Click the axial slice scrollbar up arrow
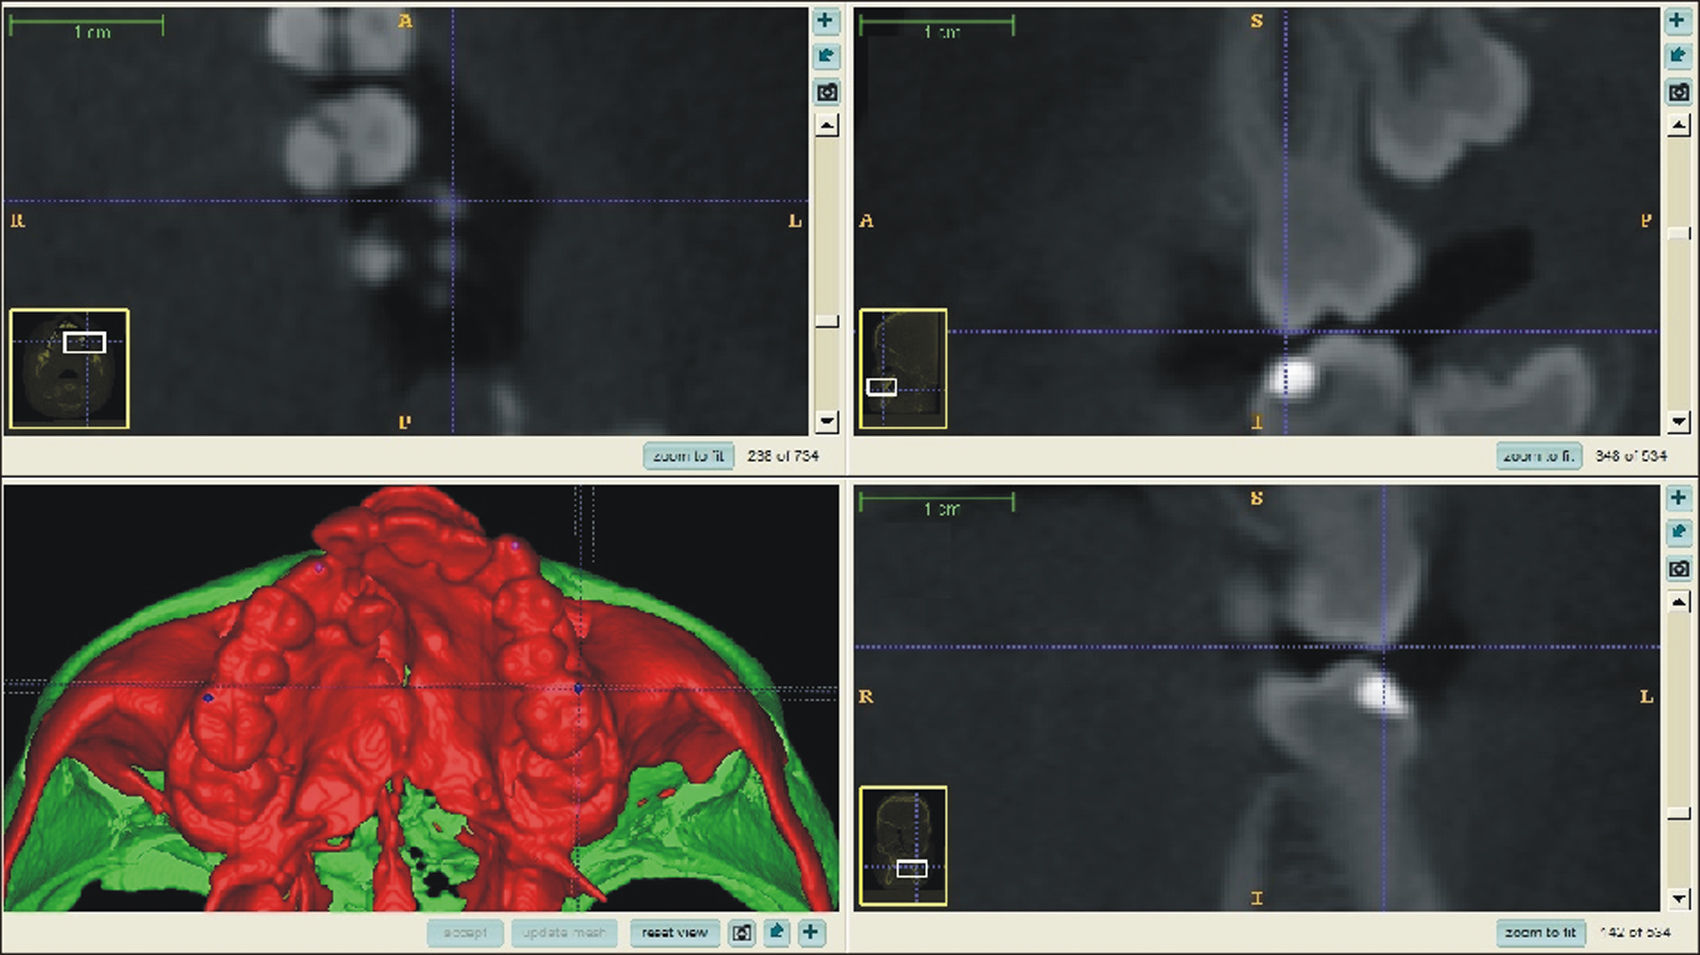The height and width of the screenshot is (955, 1700). [826, 126]
